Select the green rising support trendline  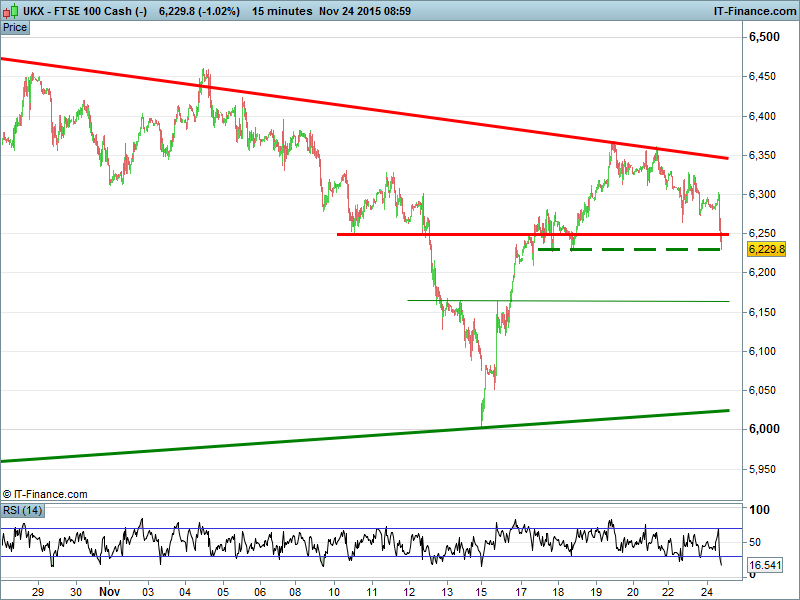click(x=300, y=440)
